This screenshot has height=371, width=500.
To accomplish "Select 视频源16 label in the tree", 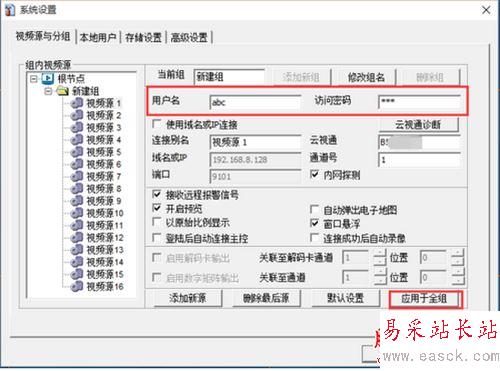I will click(105, 287).
